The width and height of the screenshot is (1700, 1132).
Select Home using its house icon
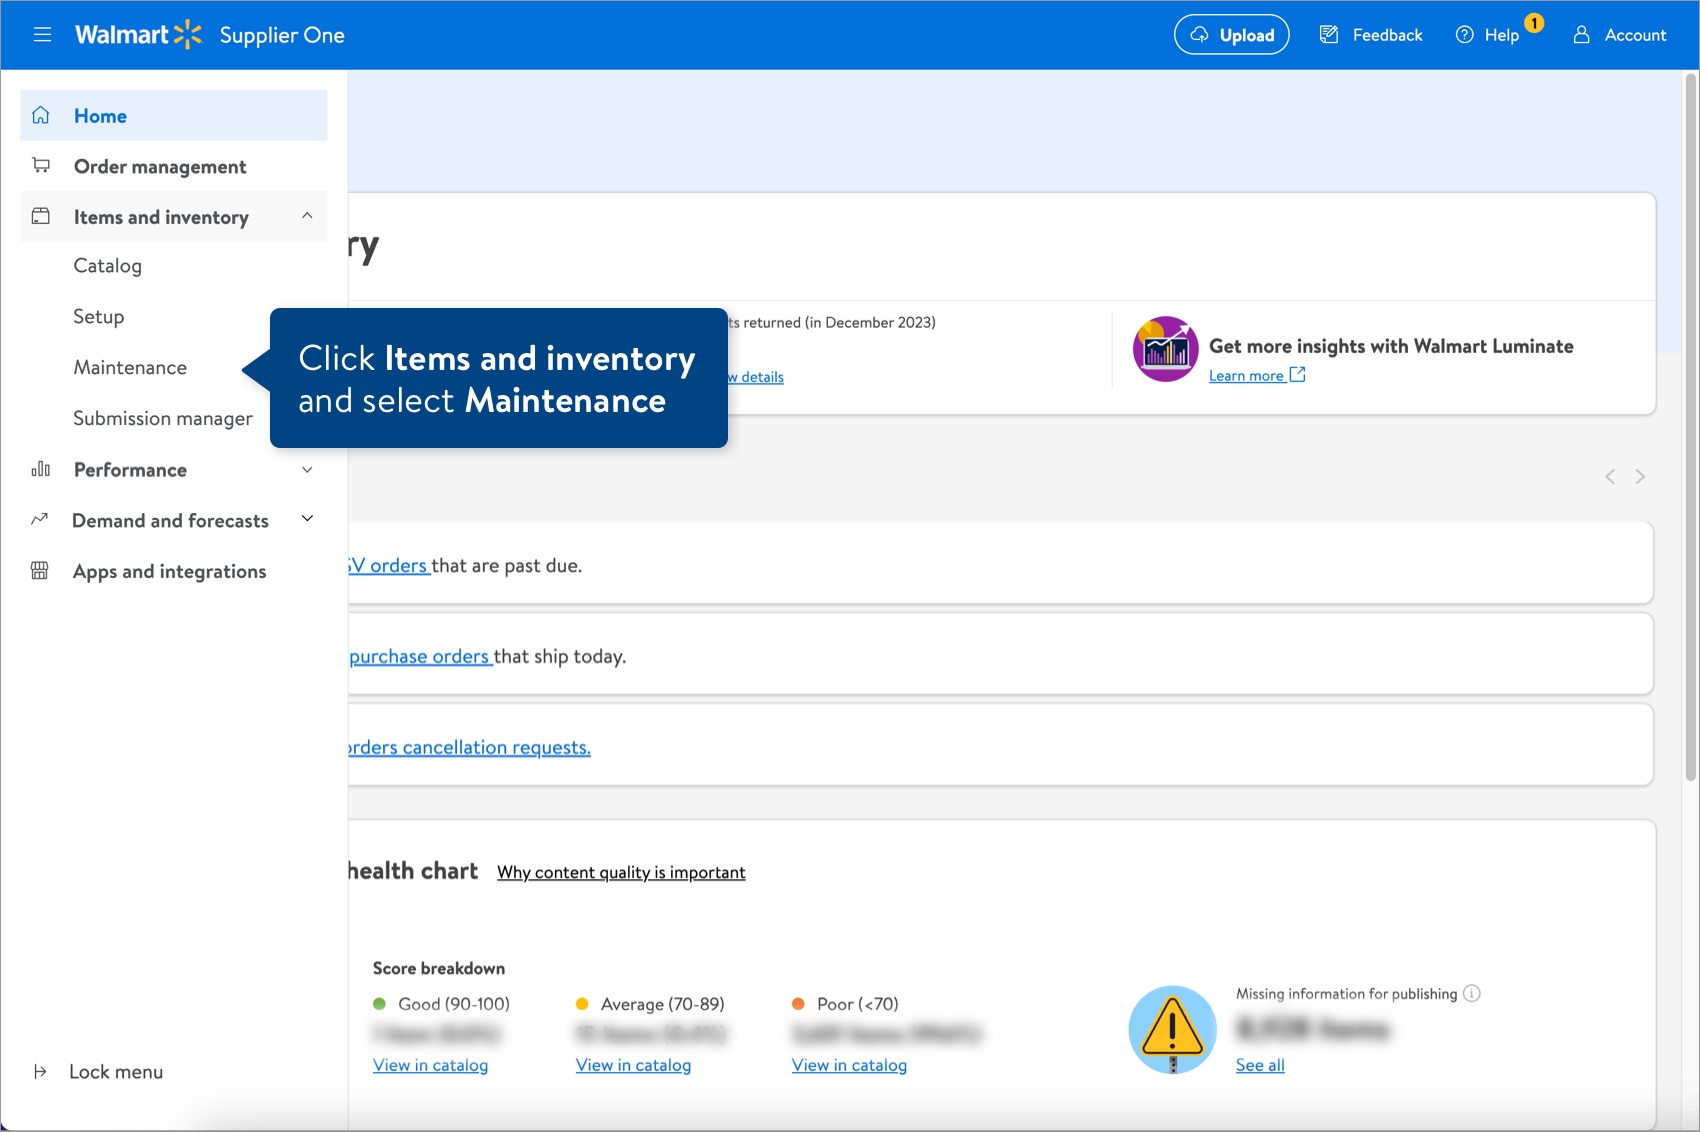click(40, 115)
